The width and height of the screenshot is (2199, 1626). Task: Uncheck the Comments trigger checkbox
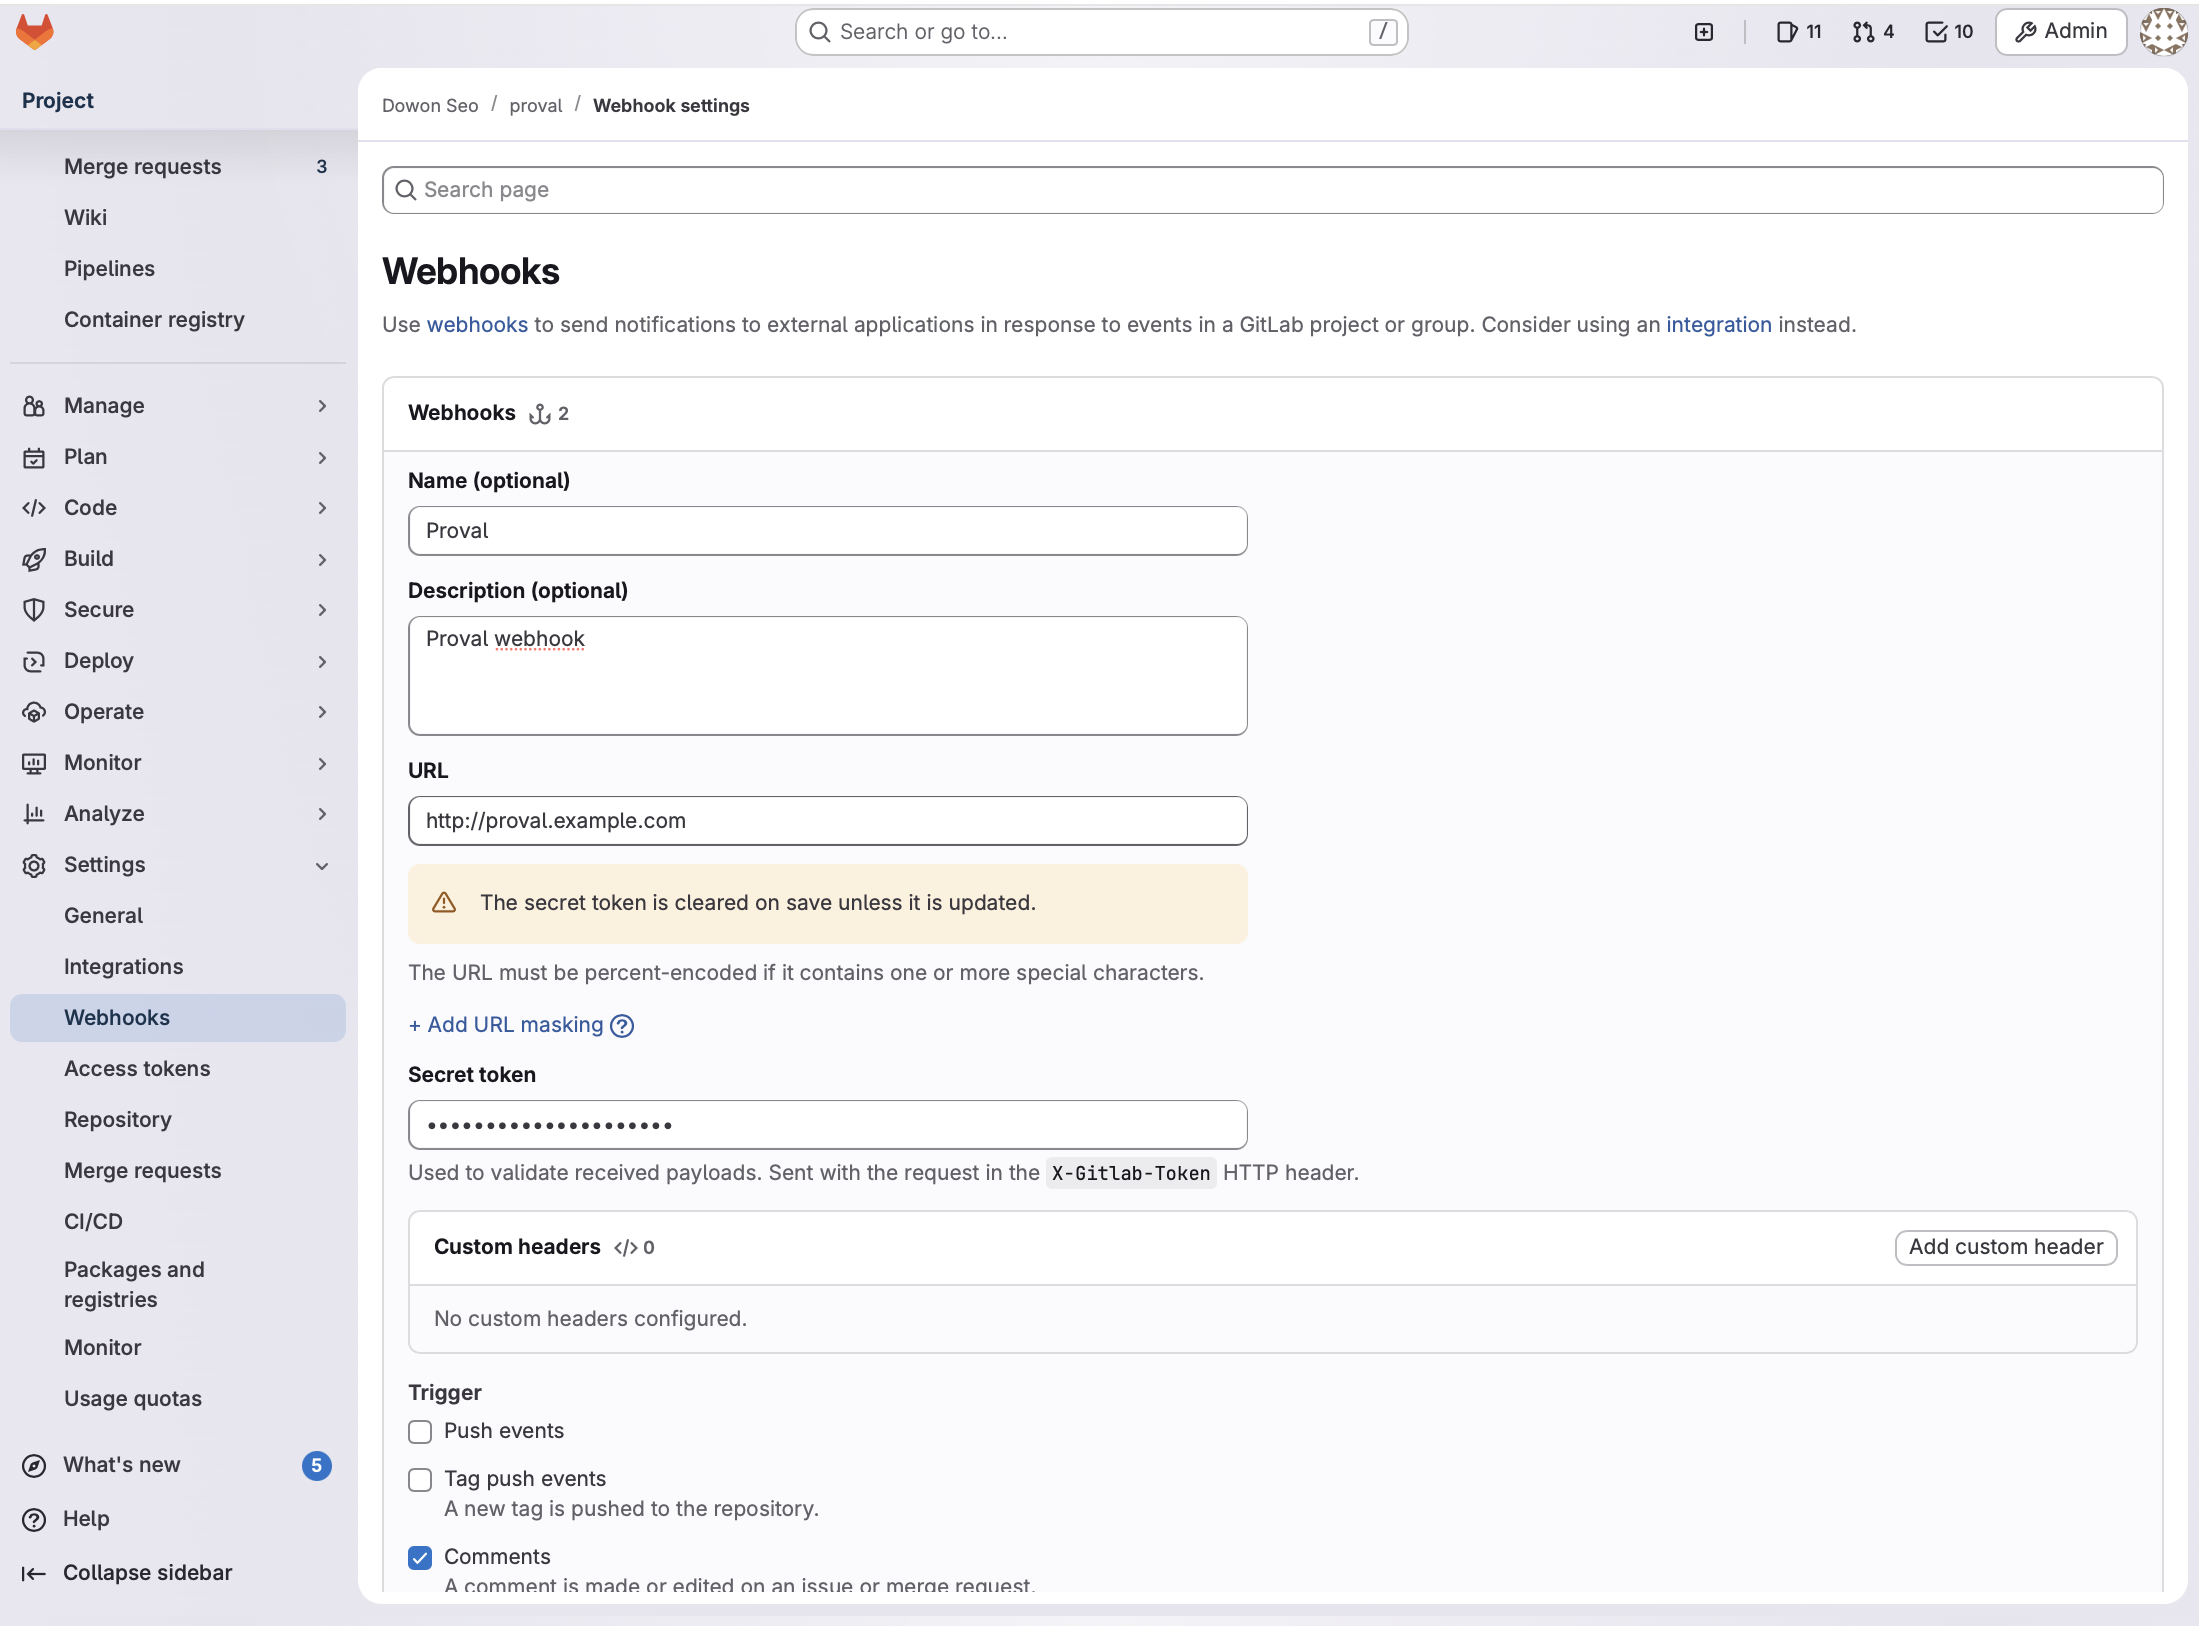point(420,1558)
